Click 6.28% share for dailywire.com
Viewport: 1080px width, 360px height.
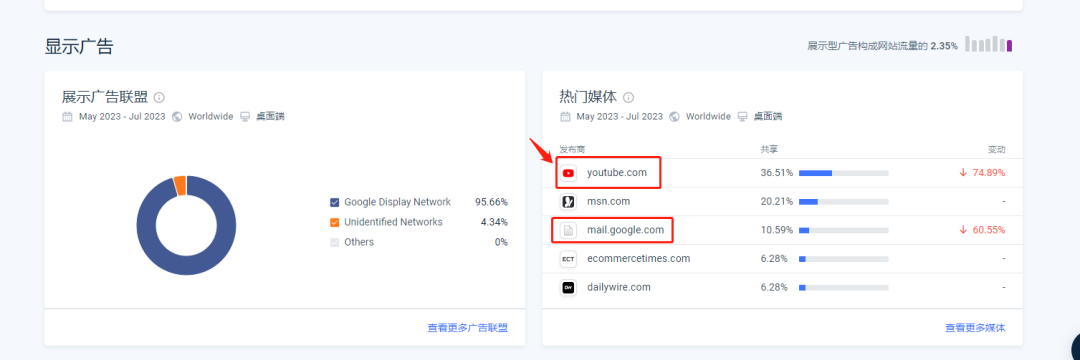(x=774, y=288)
